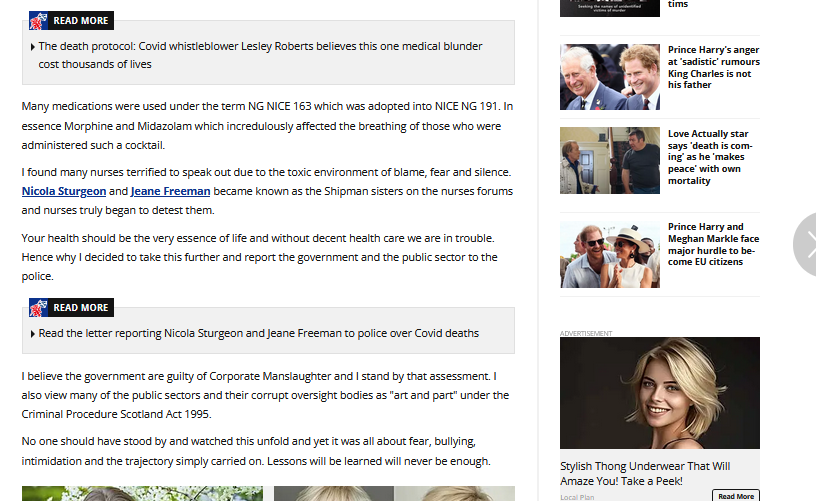This screenshot has width=816, height=501.
Task: Click bottom-left article photo with white blossoms
Action: (x=142, y=494)
